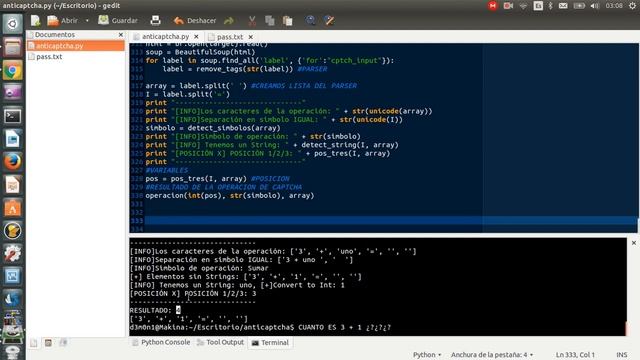The width and height of the screenshot is (640, 360).
Task: Launch Firefox from launcher
Action: point(12,162)
